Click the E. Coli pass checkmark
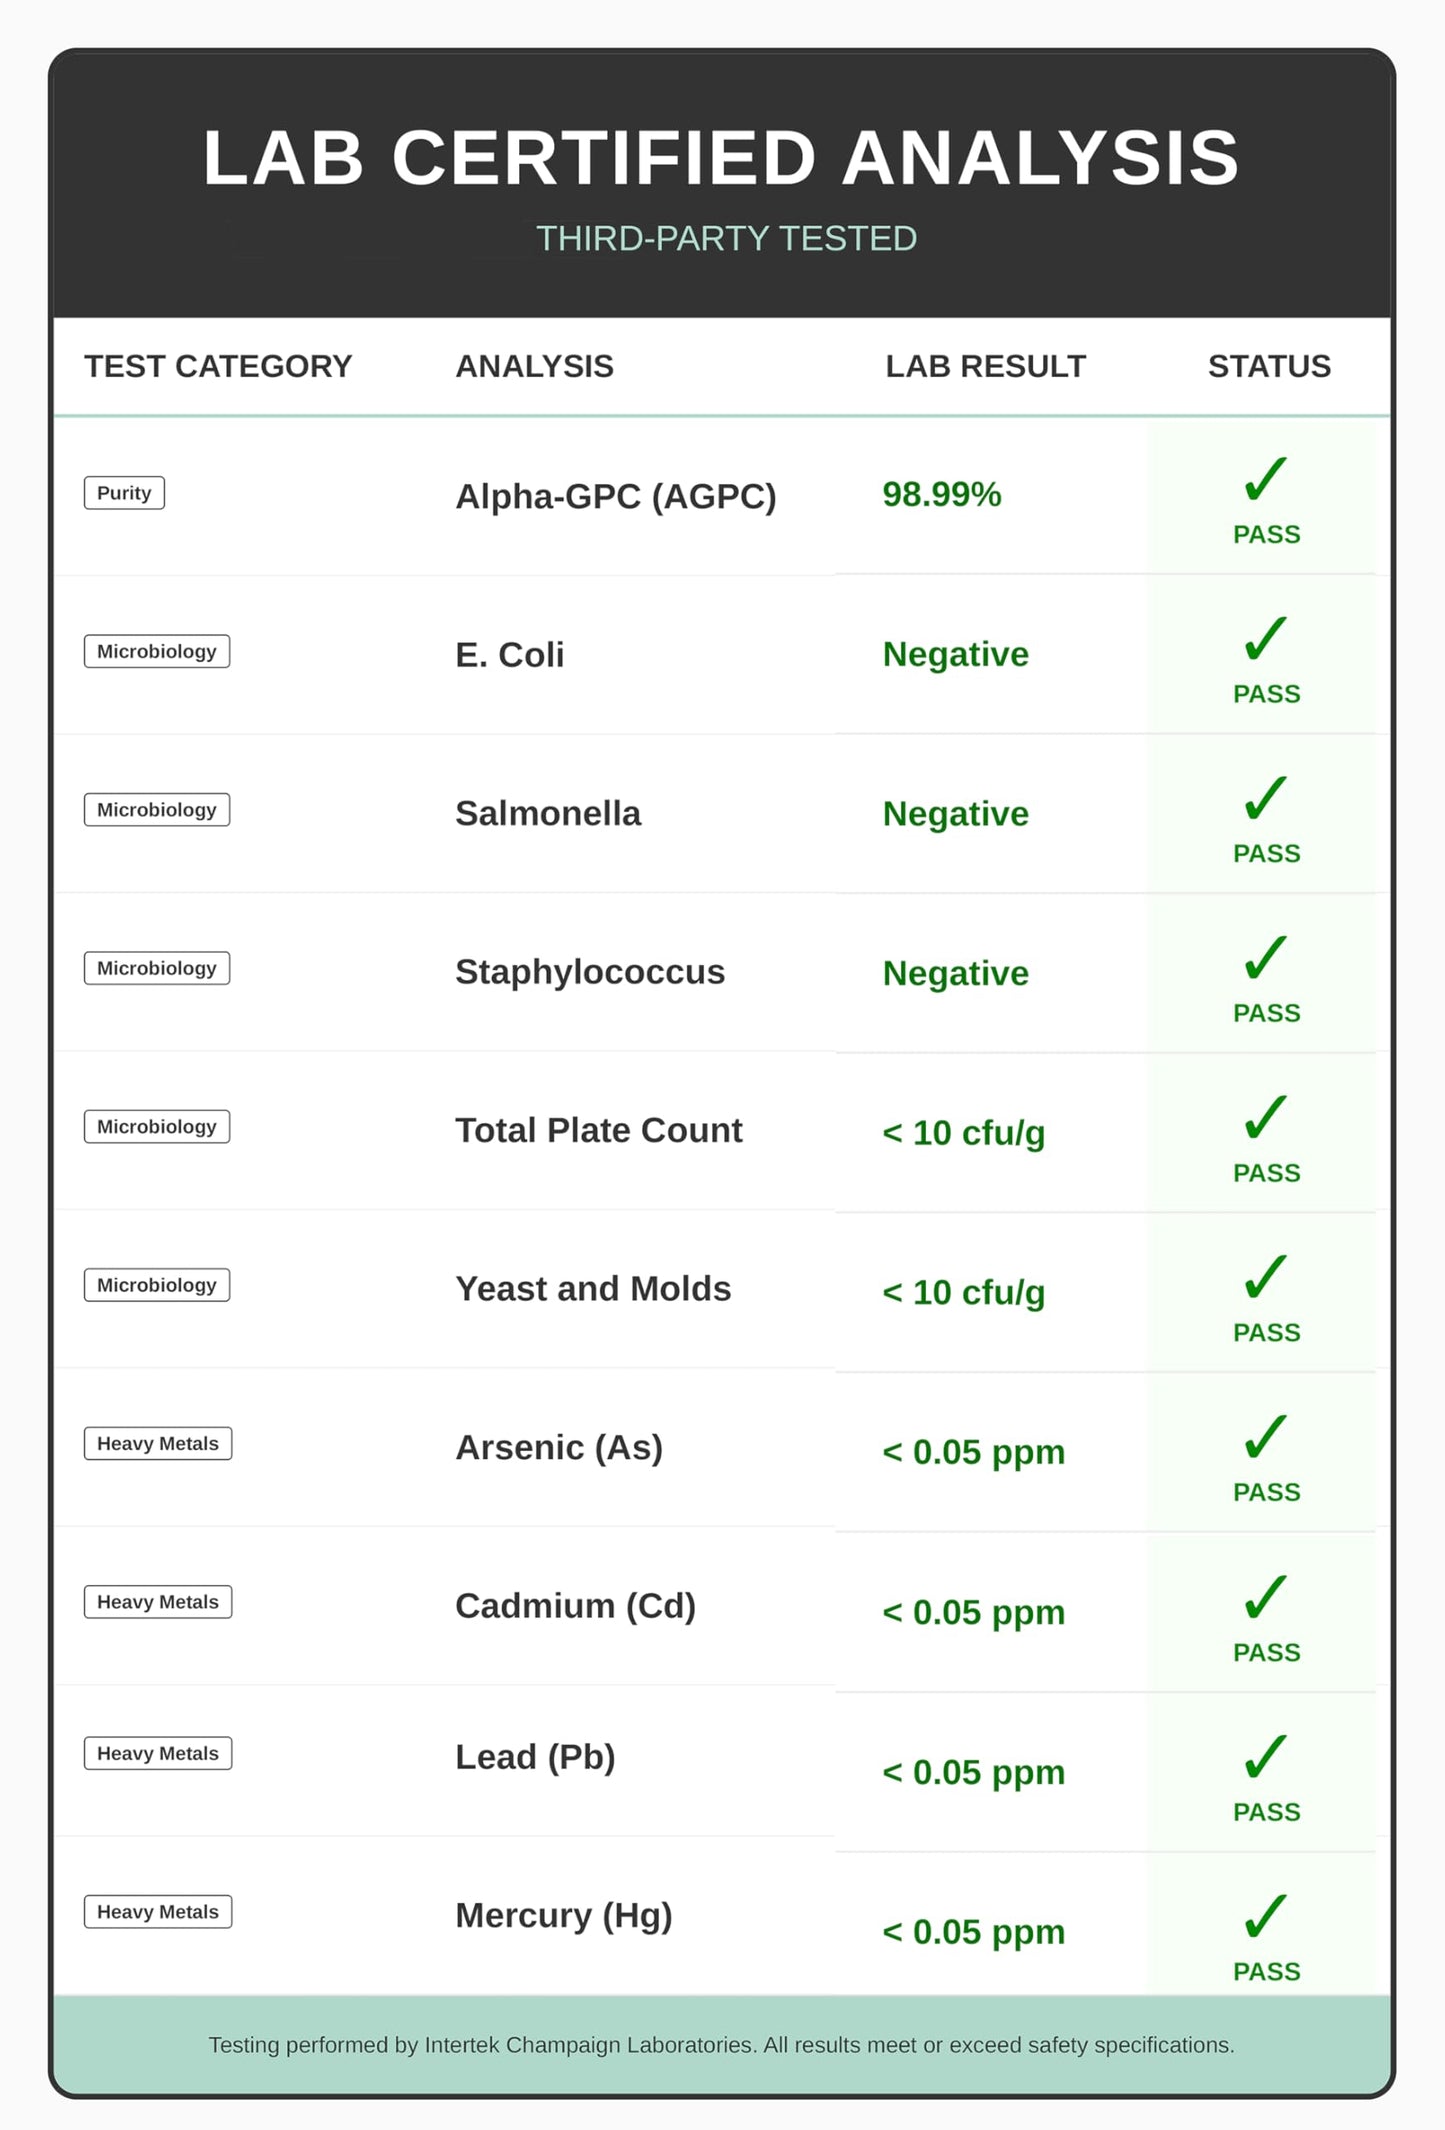This screenshot has height=2130, width=1445. click(1265, 638)
